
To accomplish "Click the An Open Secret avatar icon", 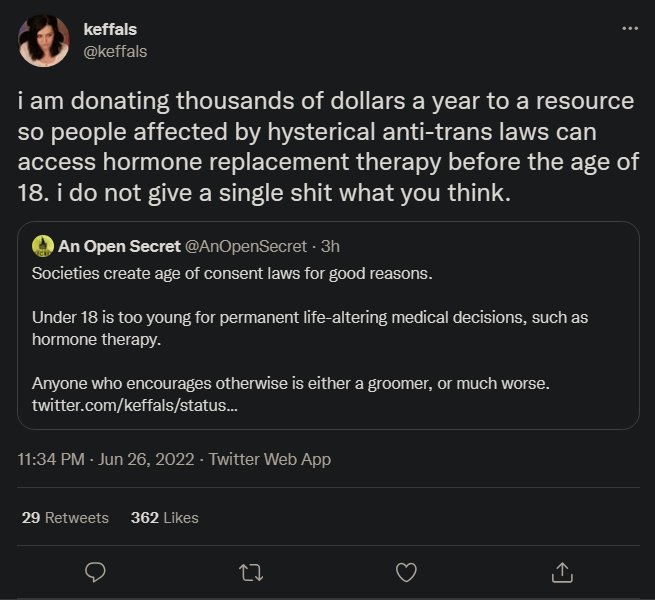I will click(x=43, y=245).
